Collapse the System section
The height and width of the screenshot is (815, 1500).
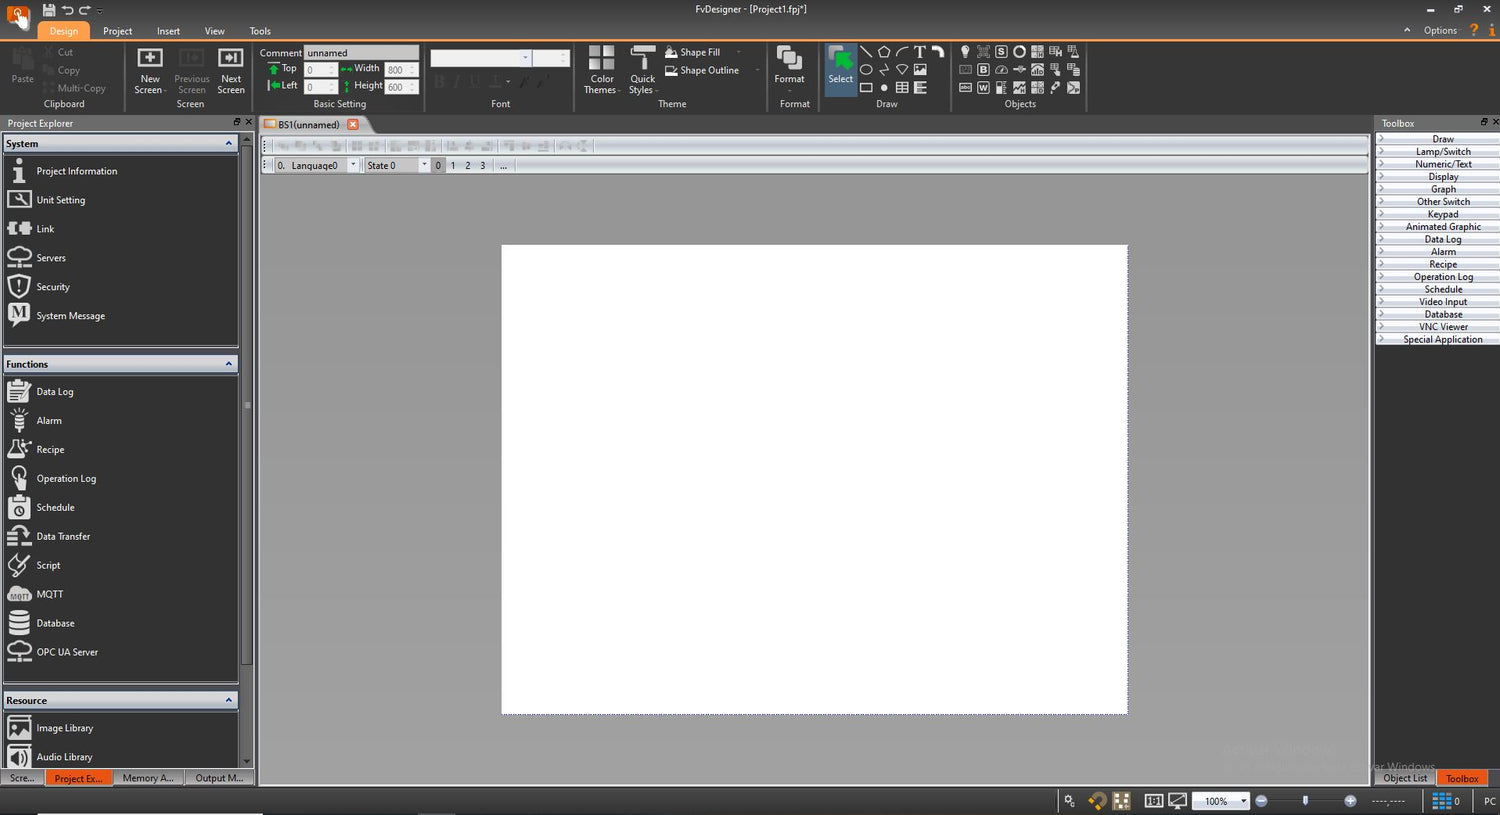(x=228, y=144)
